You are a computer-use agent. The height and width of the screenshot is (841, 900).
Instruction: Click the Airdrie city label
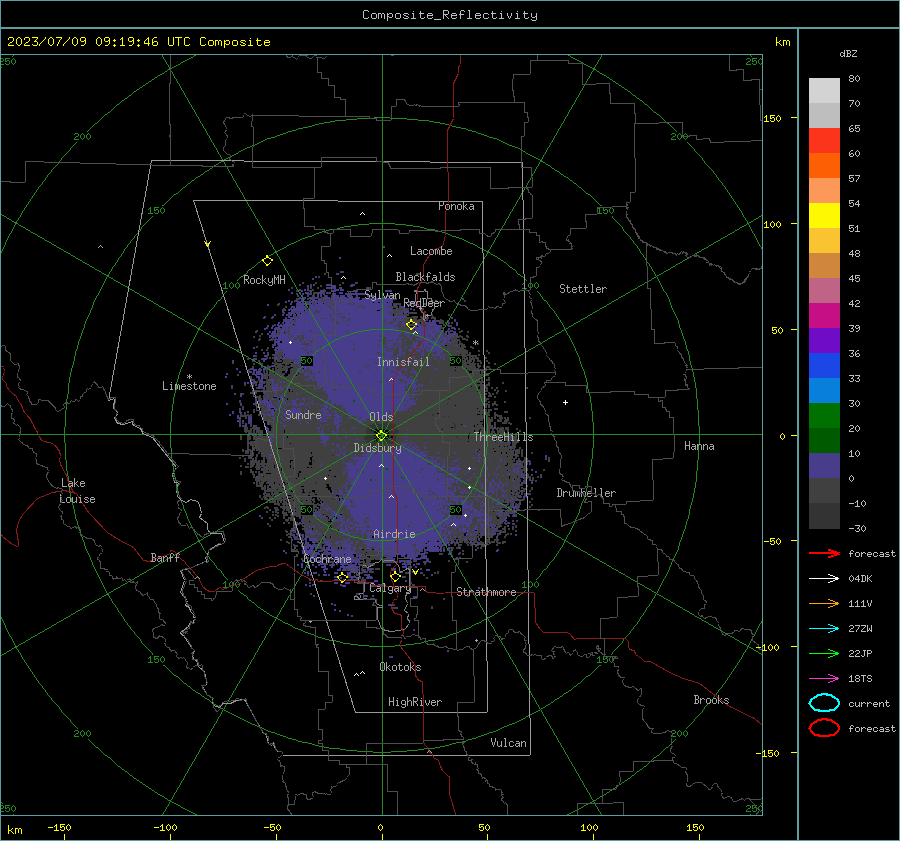(394, 534)
